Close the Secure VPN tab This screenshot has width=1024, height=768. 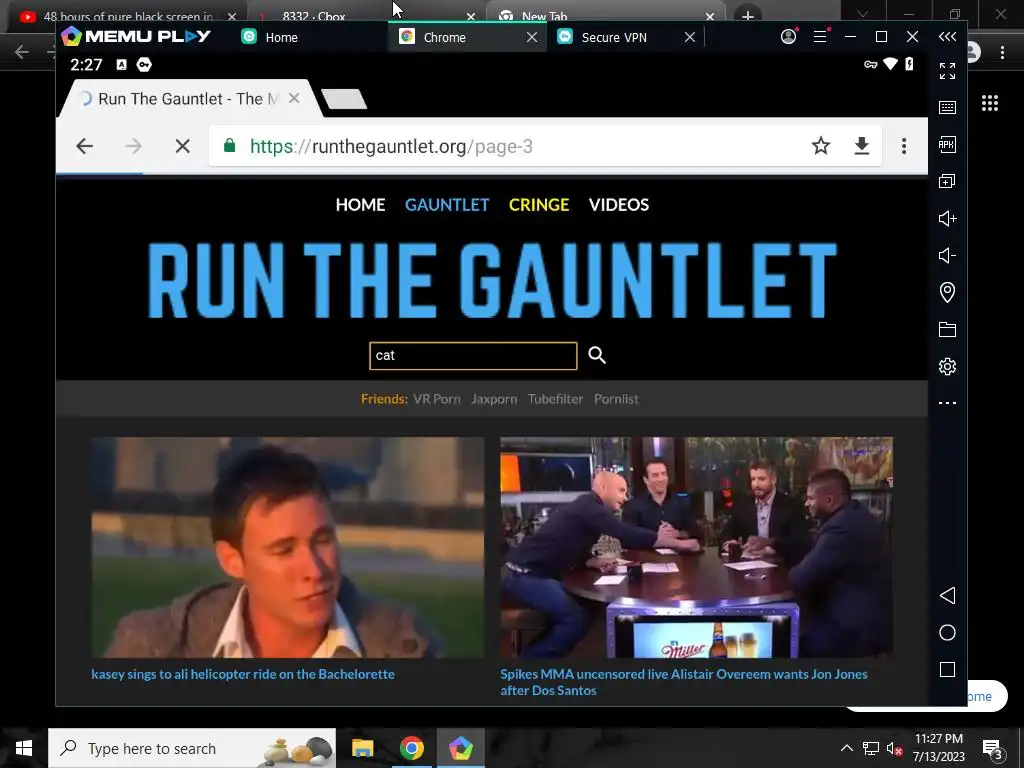690,37
